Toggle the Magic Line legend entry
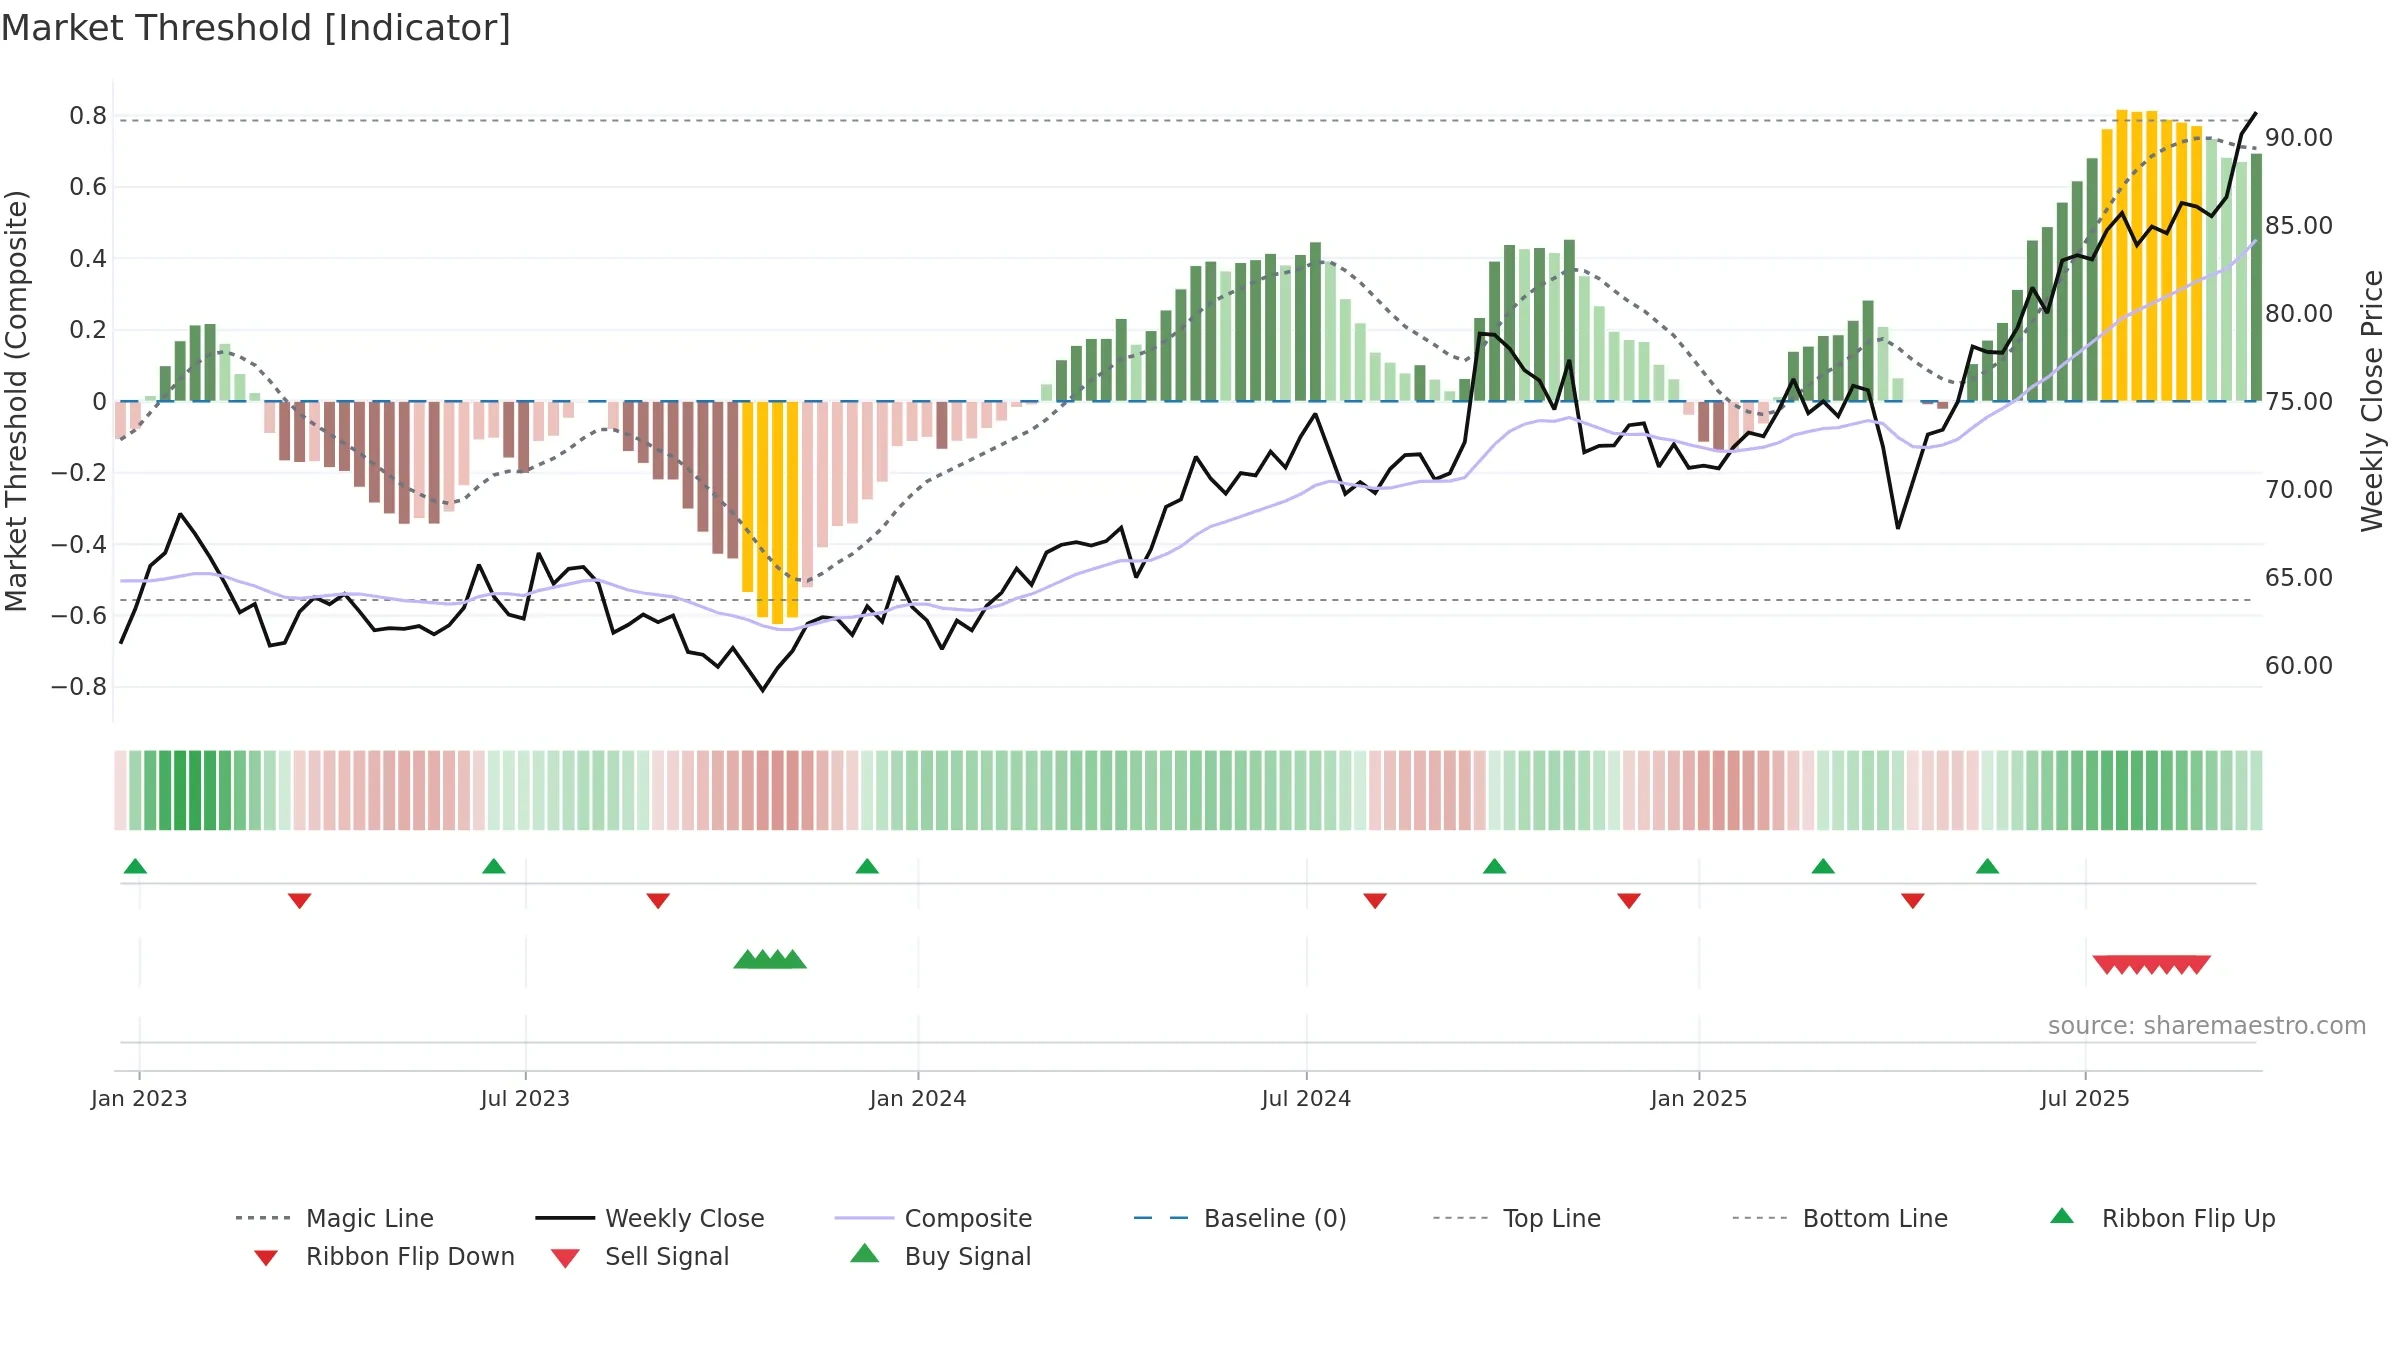The height and width of the screenshot is (1350, 2400). pos(335,1218)
